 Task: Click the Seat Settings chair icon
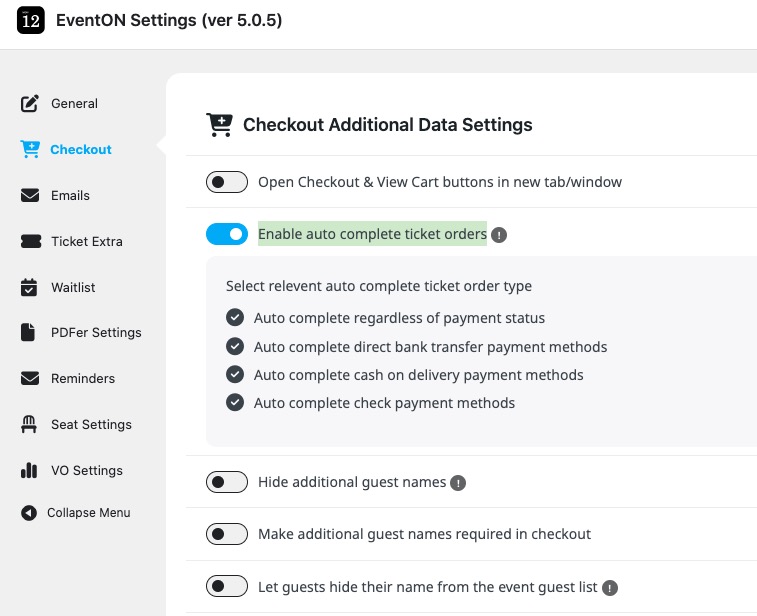[30, 424]
